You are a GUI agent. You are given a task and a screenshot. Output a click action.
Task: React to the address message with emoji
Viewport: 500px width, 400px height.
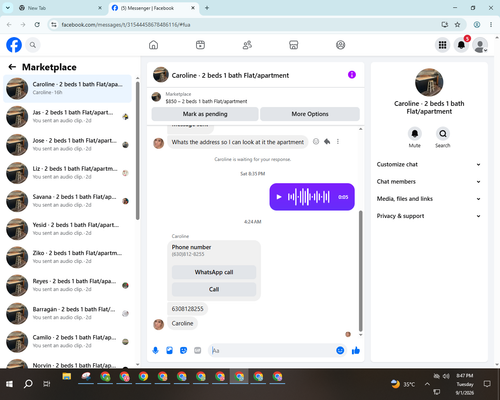click(x=316, y=142)
